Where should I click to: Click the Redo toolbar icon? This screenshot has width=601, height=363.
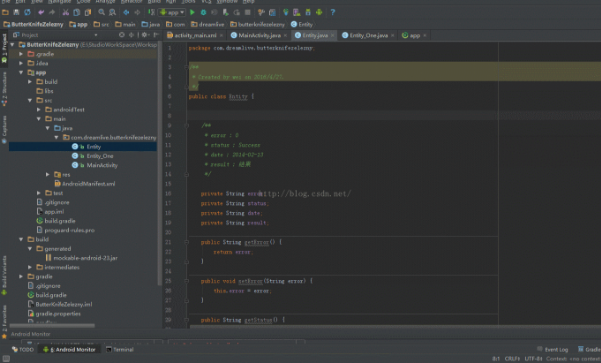(x=52, y=12)
